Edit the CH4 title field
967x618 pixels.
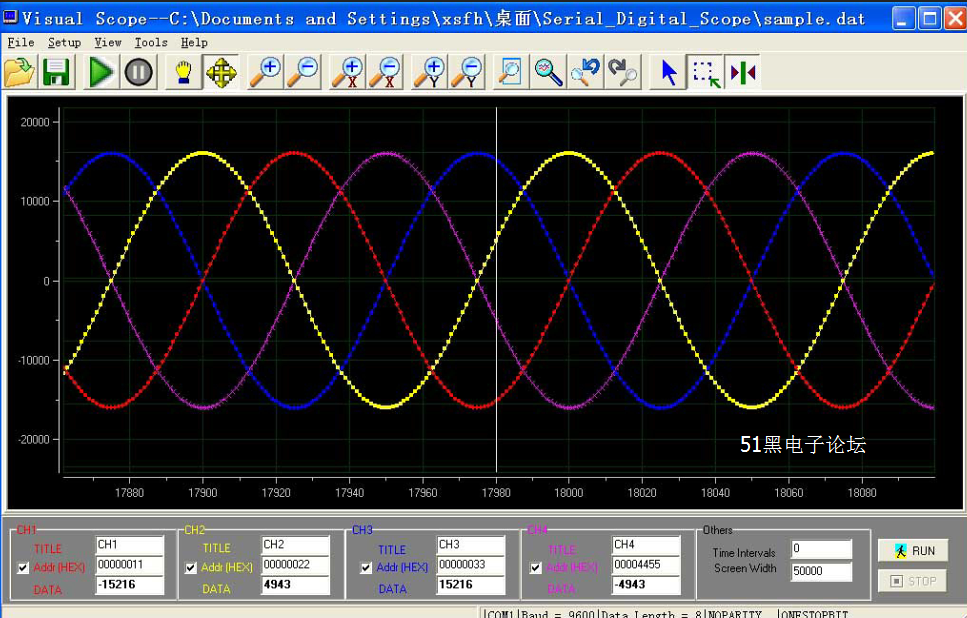[646, 545]
